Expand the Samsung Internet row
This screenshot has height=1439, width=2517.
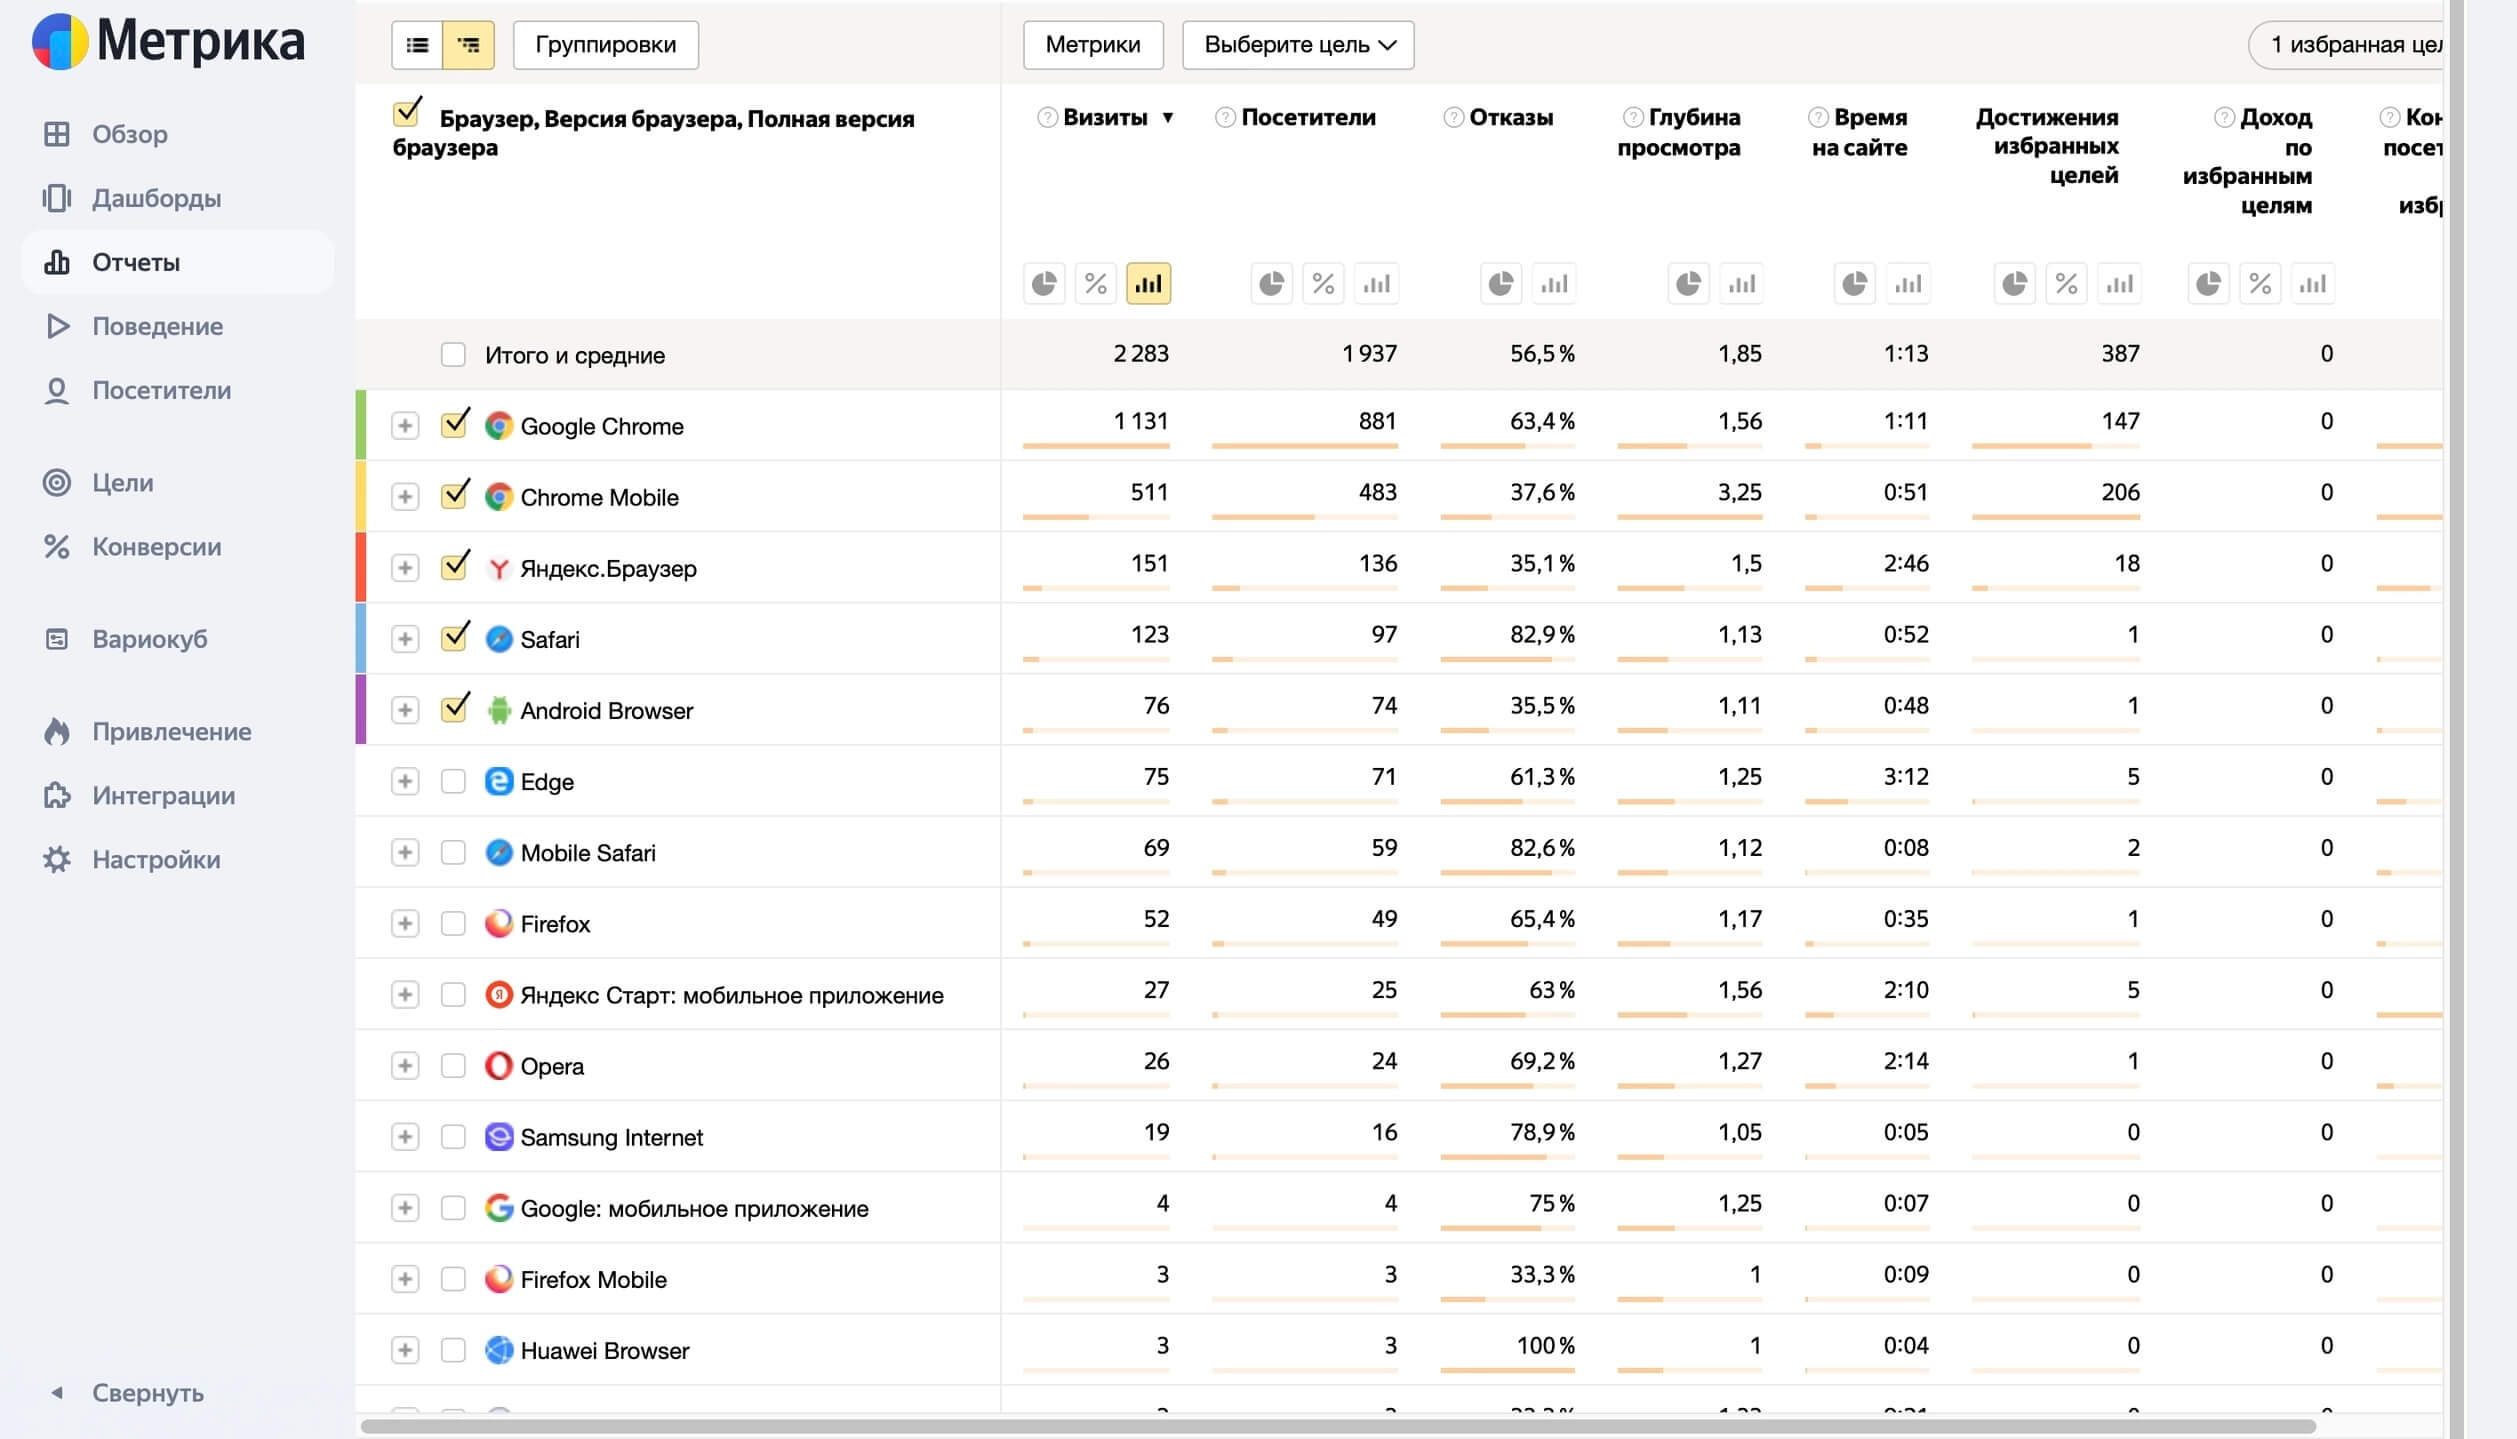pyautogui.click(x=404, y=1136)
